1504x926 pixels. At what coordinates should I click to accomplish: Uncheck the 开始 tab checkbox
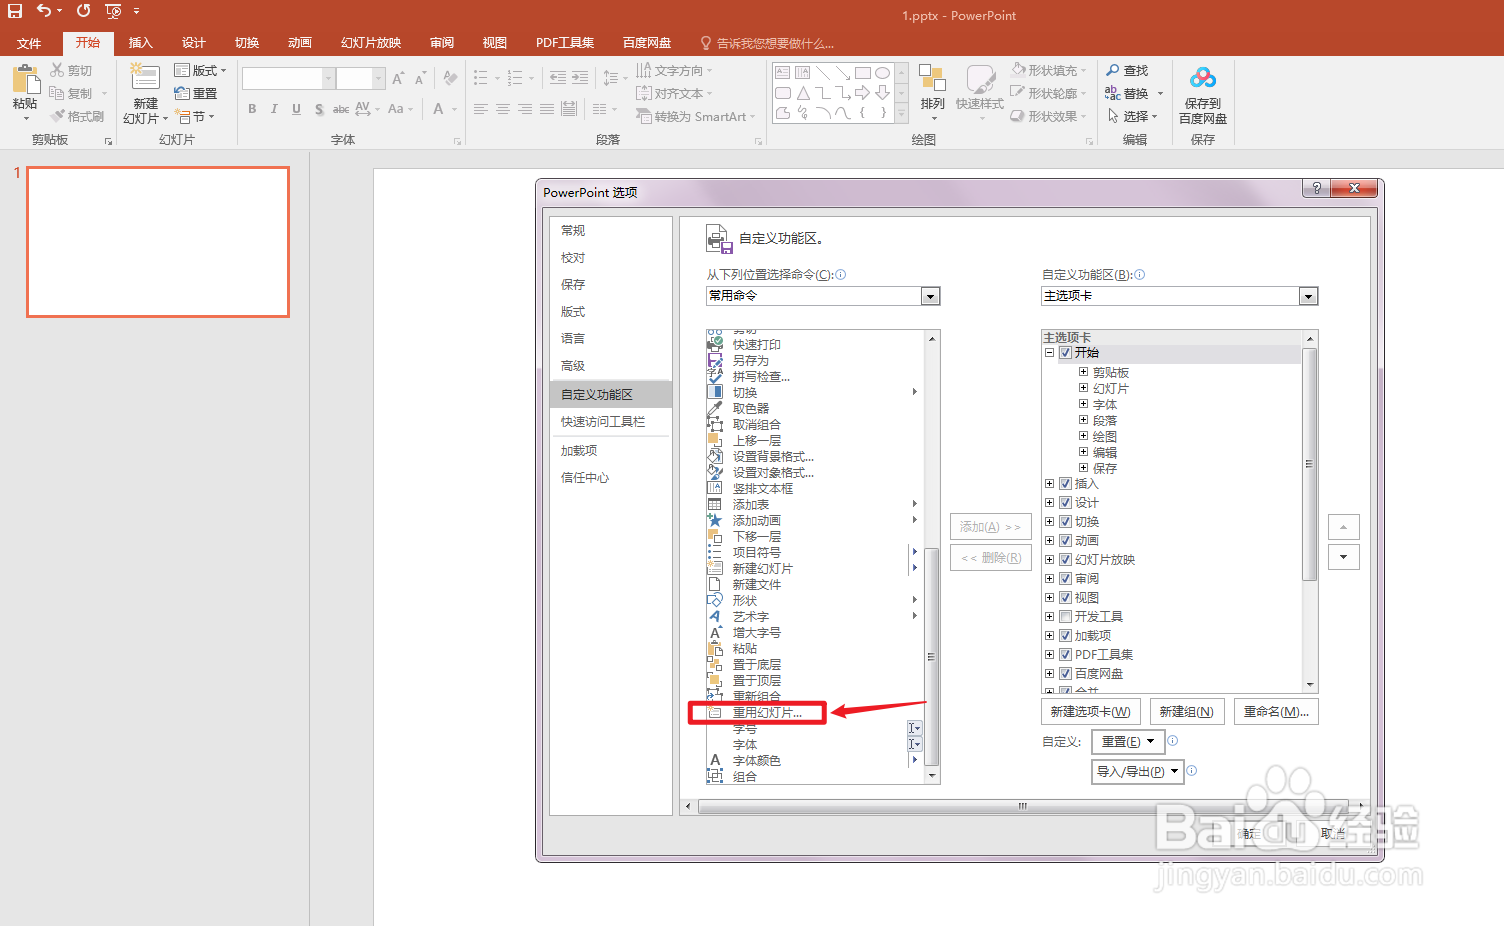pyautogui.click(x=1066, y=353)
